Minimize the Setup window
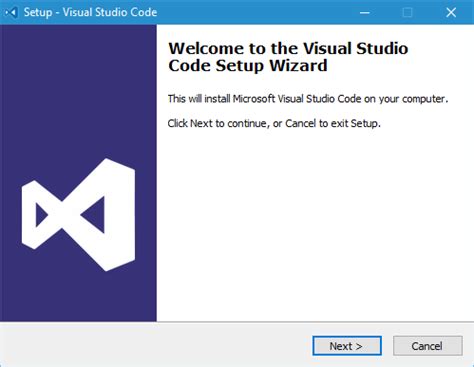 pos(365,12)
